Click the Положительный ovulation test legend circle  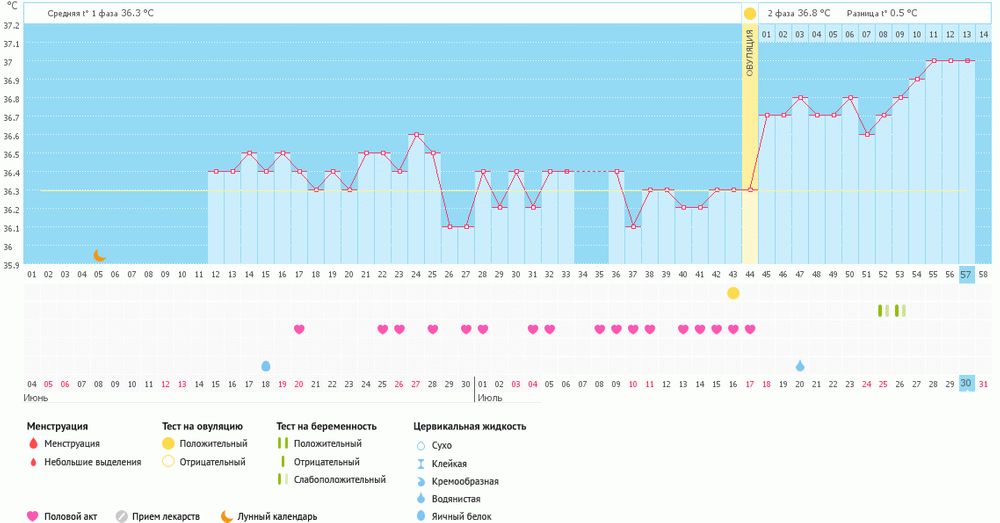point(168,443)
